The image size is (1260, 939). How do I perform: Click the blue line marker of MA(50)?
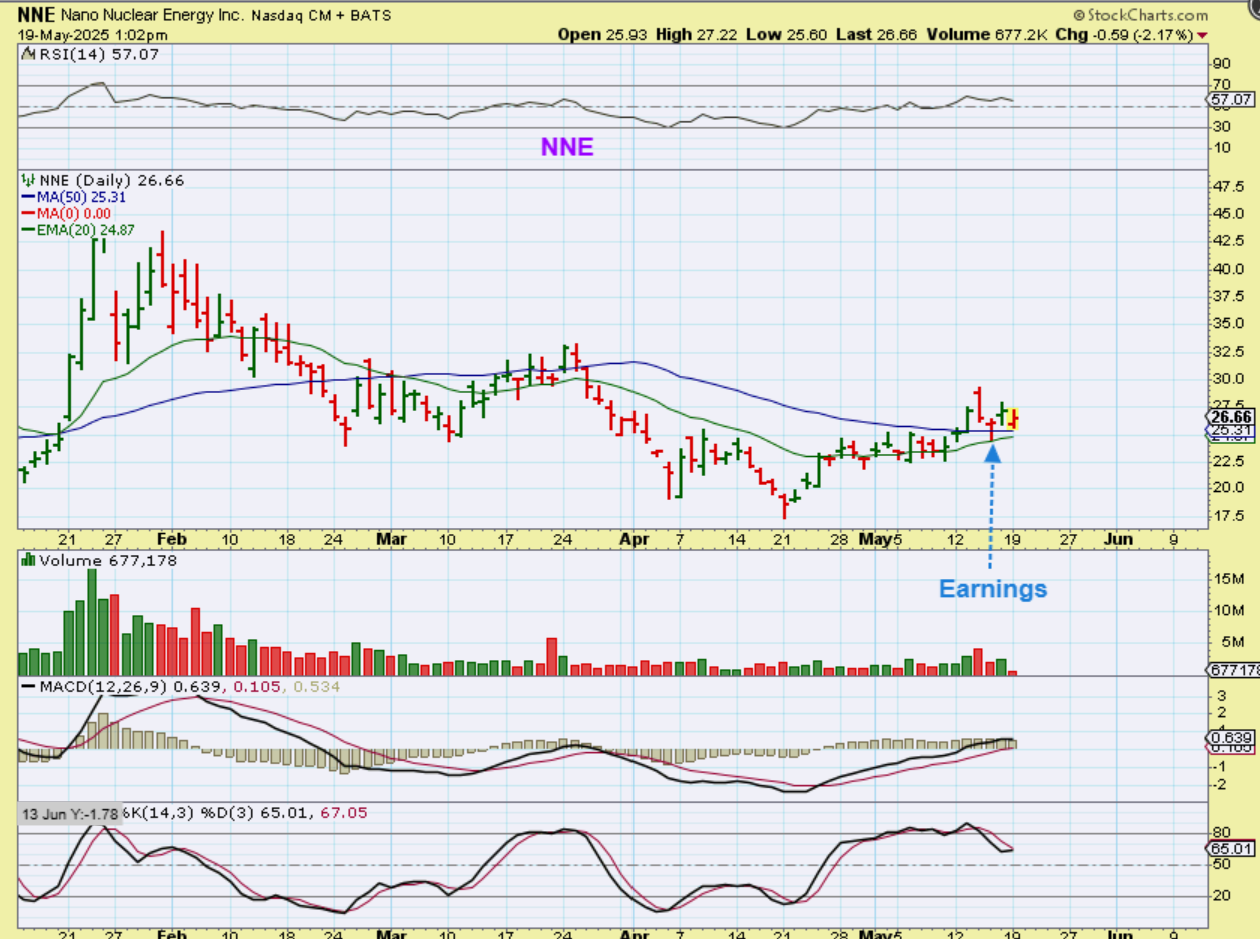[27, 197]
